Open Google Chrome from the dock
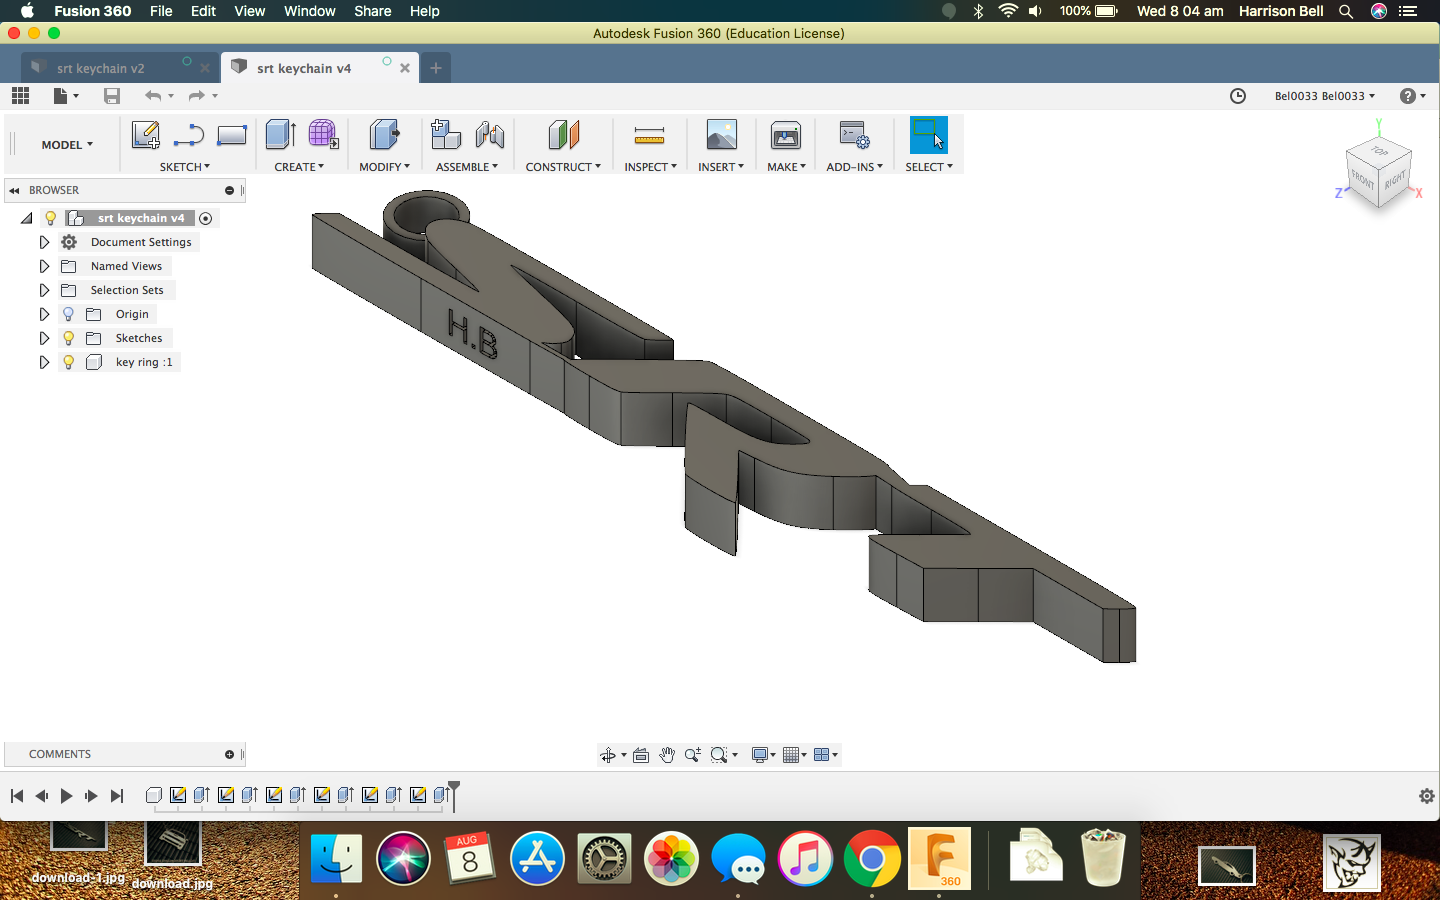Image resolution: width=1440 pixels, height=900 pixels. [x=872, y=858]
